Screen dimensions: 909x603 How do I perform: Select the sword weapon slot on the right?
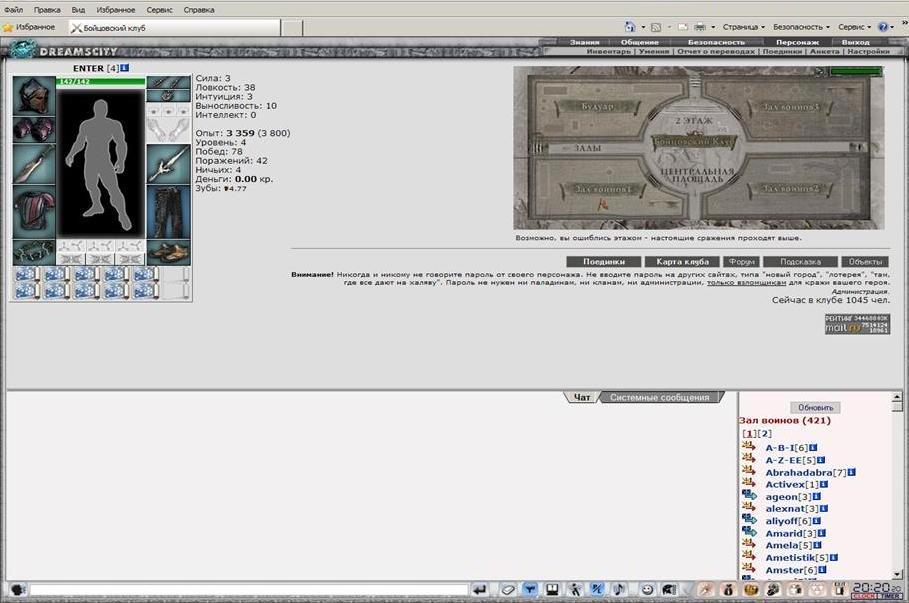point(169,164)
